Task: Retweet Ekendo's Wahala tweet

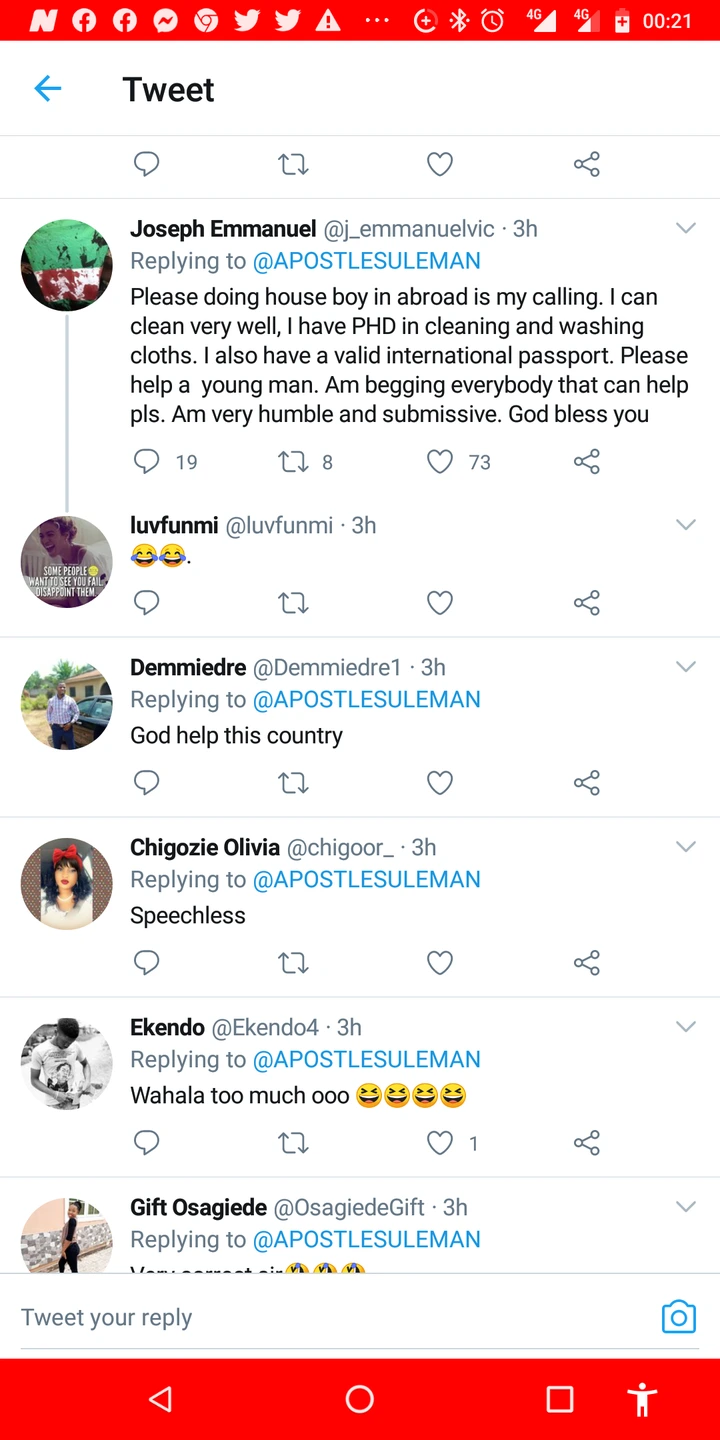Action: click(293, 1142)
